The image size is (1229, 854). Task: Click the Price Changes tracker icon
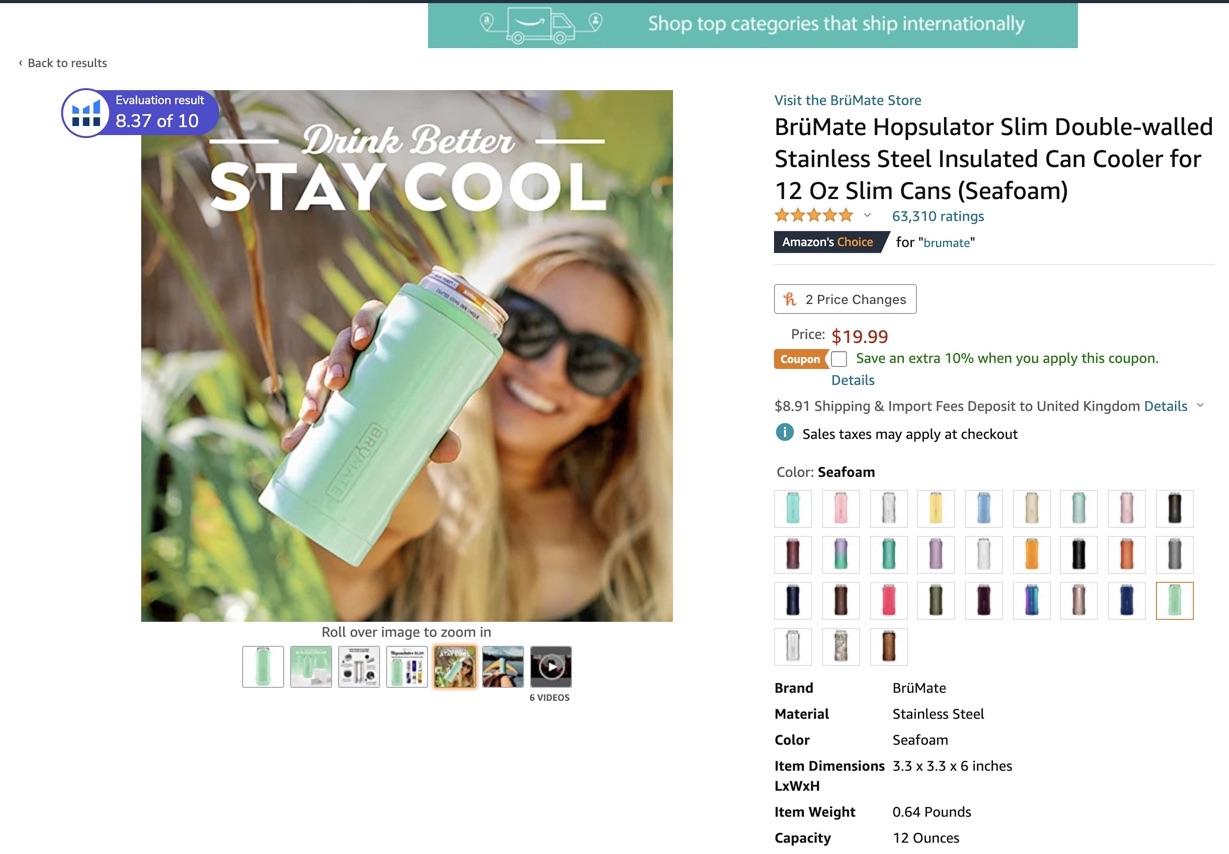790,299
